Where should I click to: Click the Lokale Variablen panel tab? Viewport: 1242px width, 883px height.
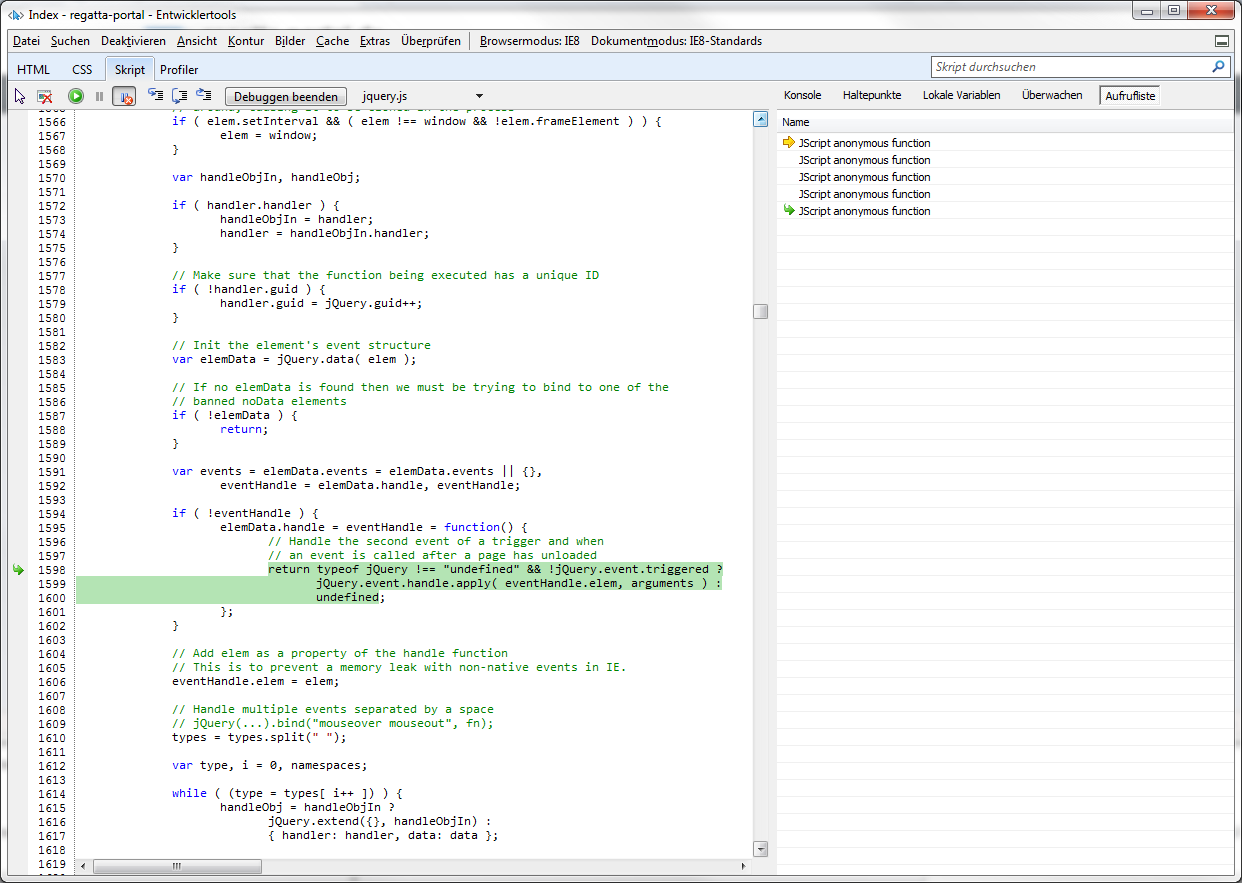(961, 95)
